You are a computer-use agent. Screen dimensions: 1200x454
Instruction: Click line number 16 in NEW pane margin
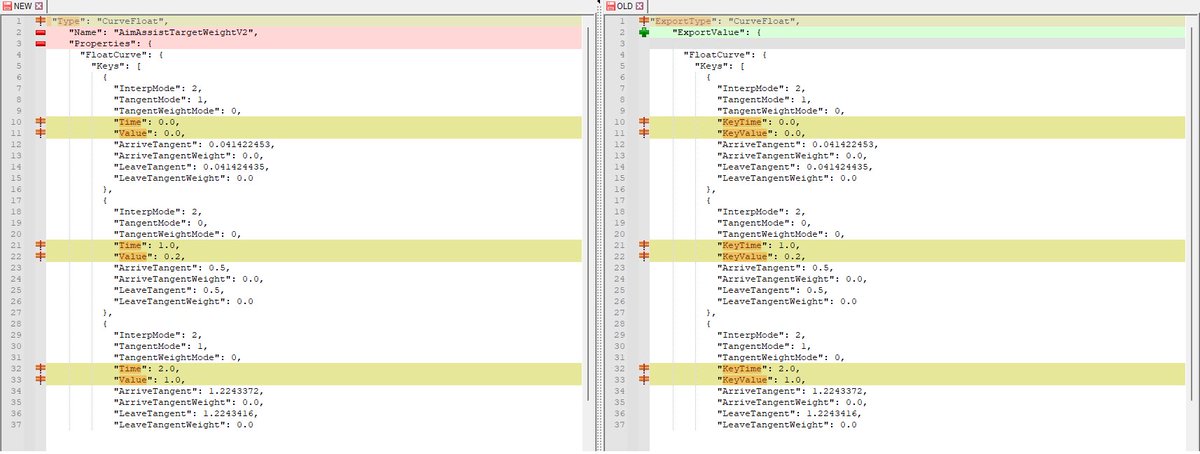coord(18,189)
